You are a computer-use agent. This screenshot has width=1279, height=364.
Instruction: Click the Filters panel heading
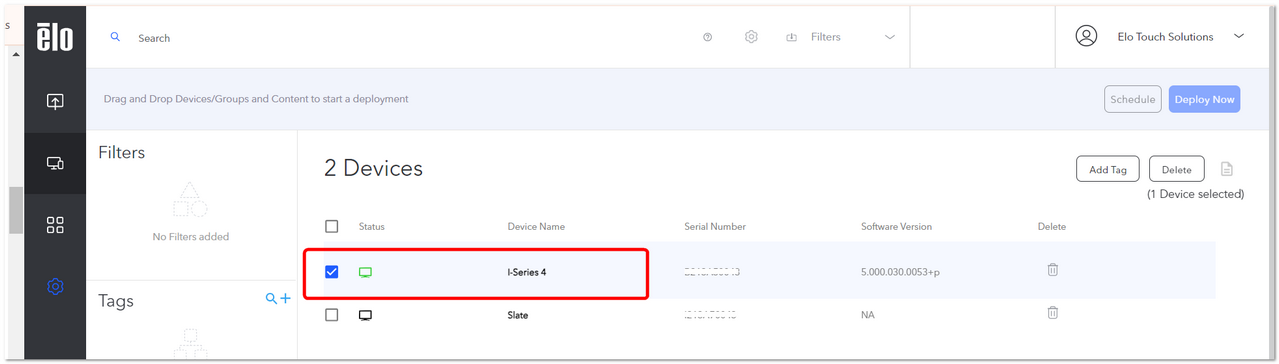click(122, 153)
